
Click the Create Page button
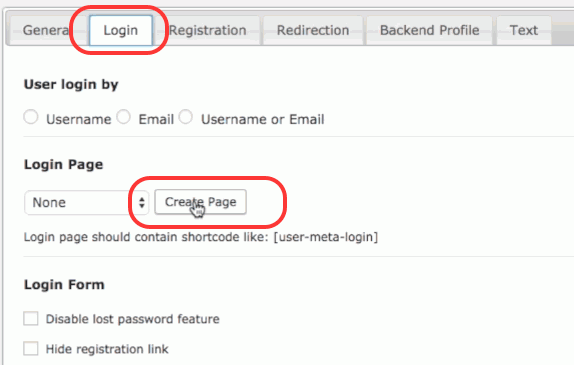click(200, 202)
